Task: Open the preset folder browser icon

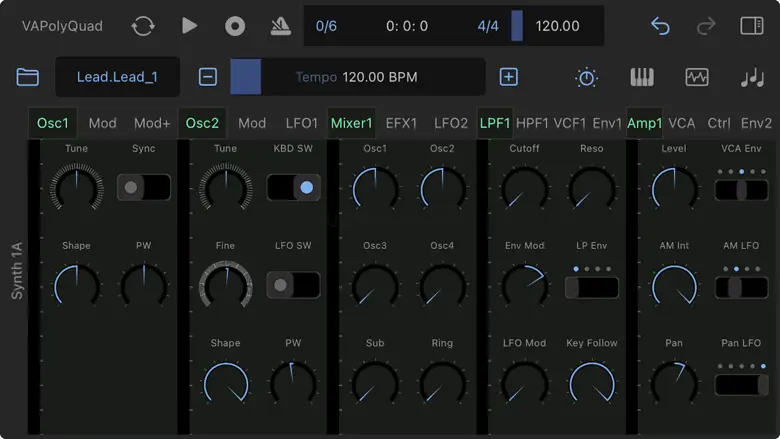Action: [x=27, y=77]
